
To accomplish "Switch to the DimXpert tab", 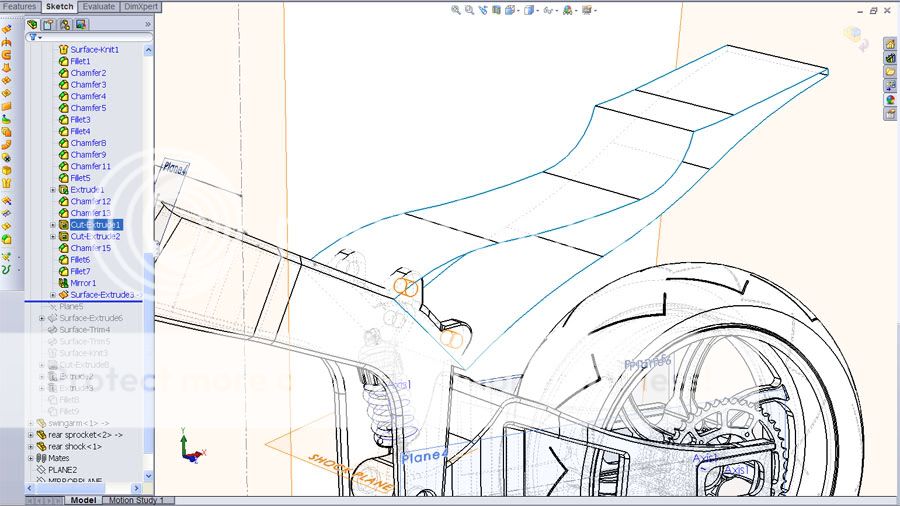I will tap(141, 6).
